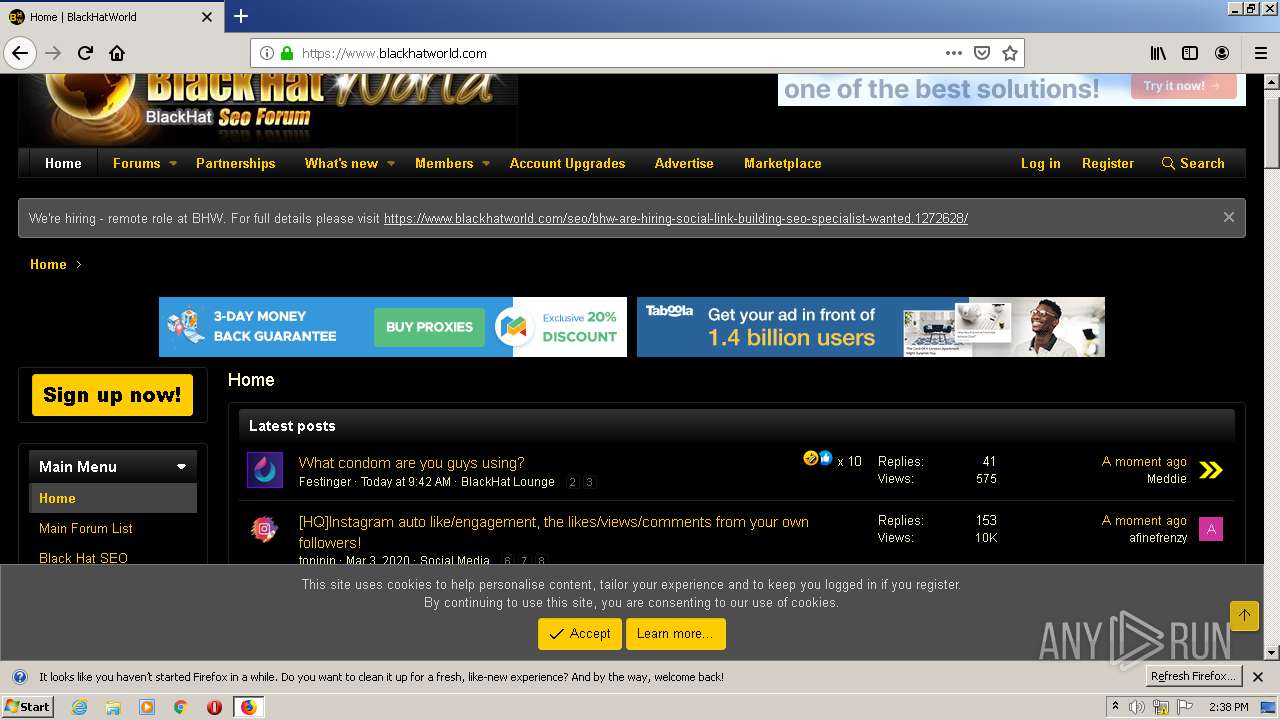Open Festinger's avatar on condom thread

pos(265,470)
